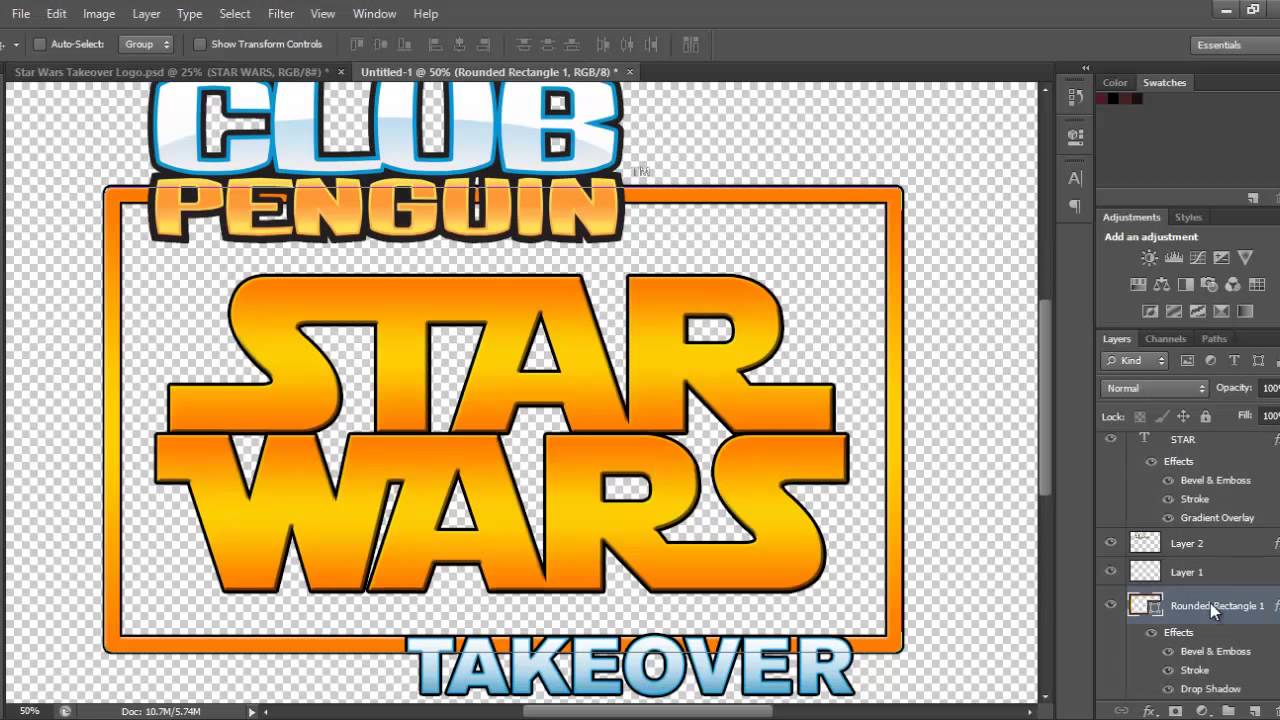Open the Filter menu
The height and width of the screenshot is (720, 1280).
tap(281, 14)
